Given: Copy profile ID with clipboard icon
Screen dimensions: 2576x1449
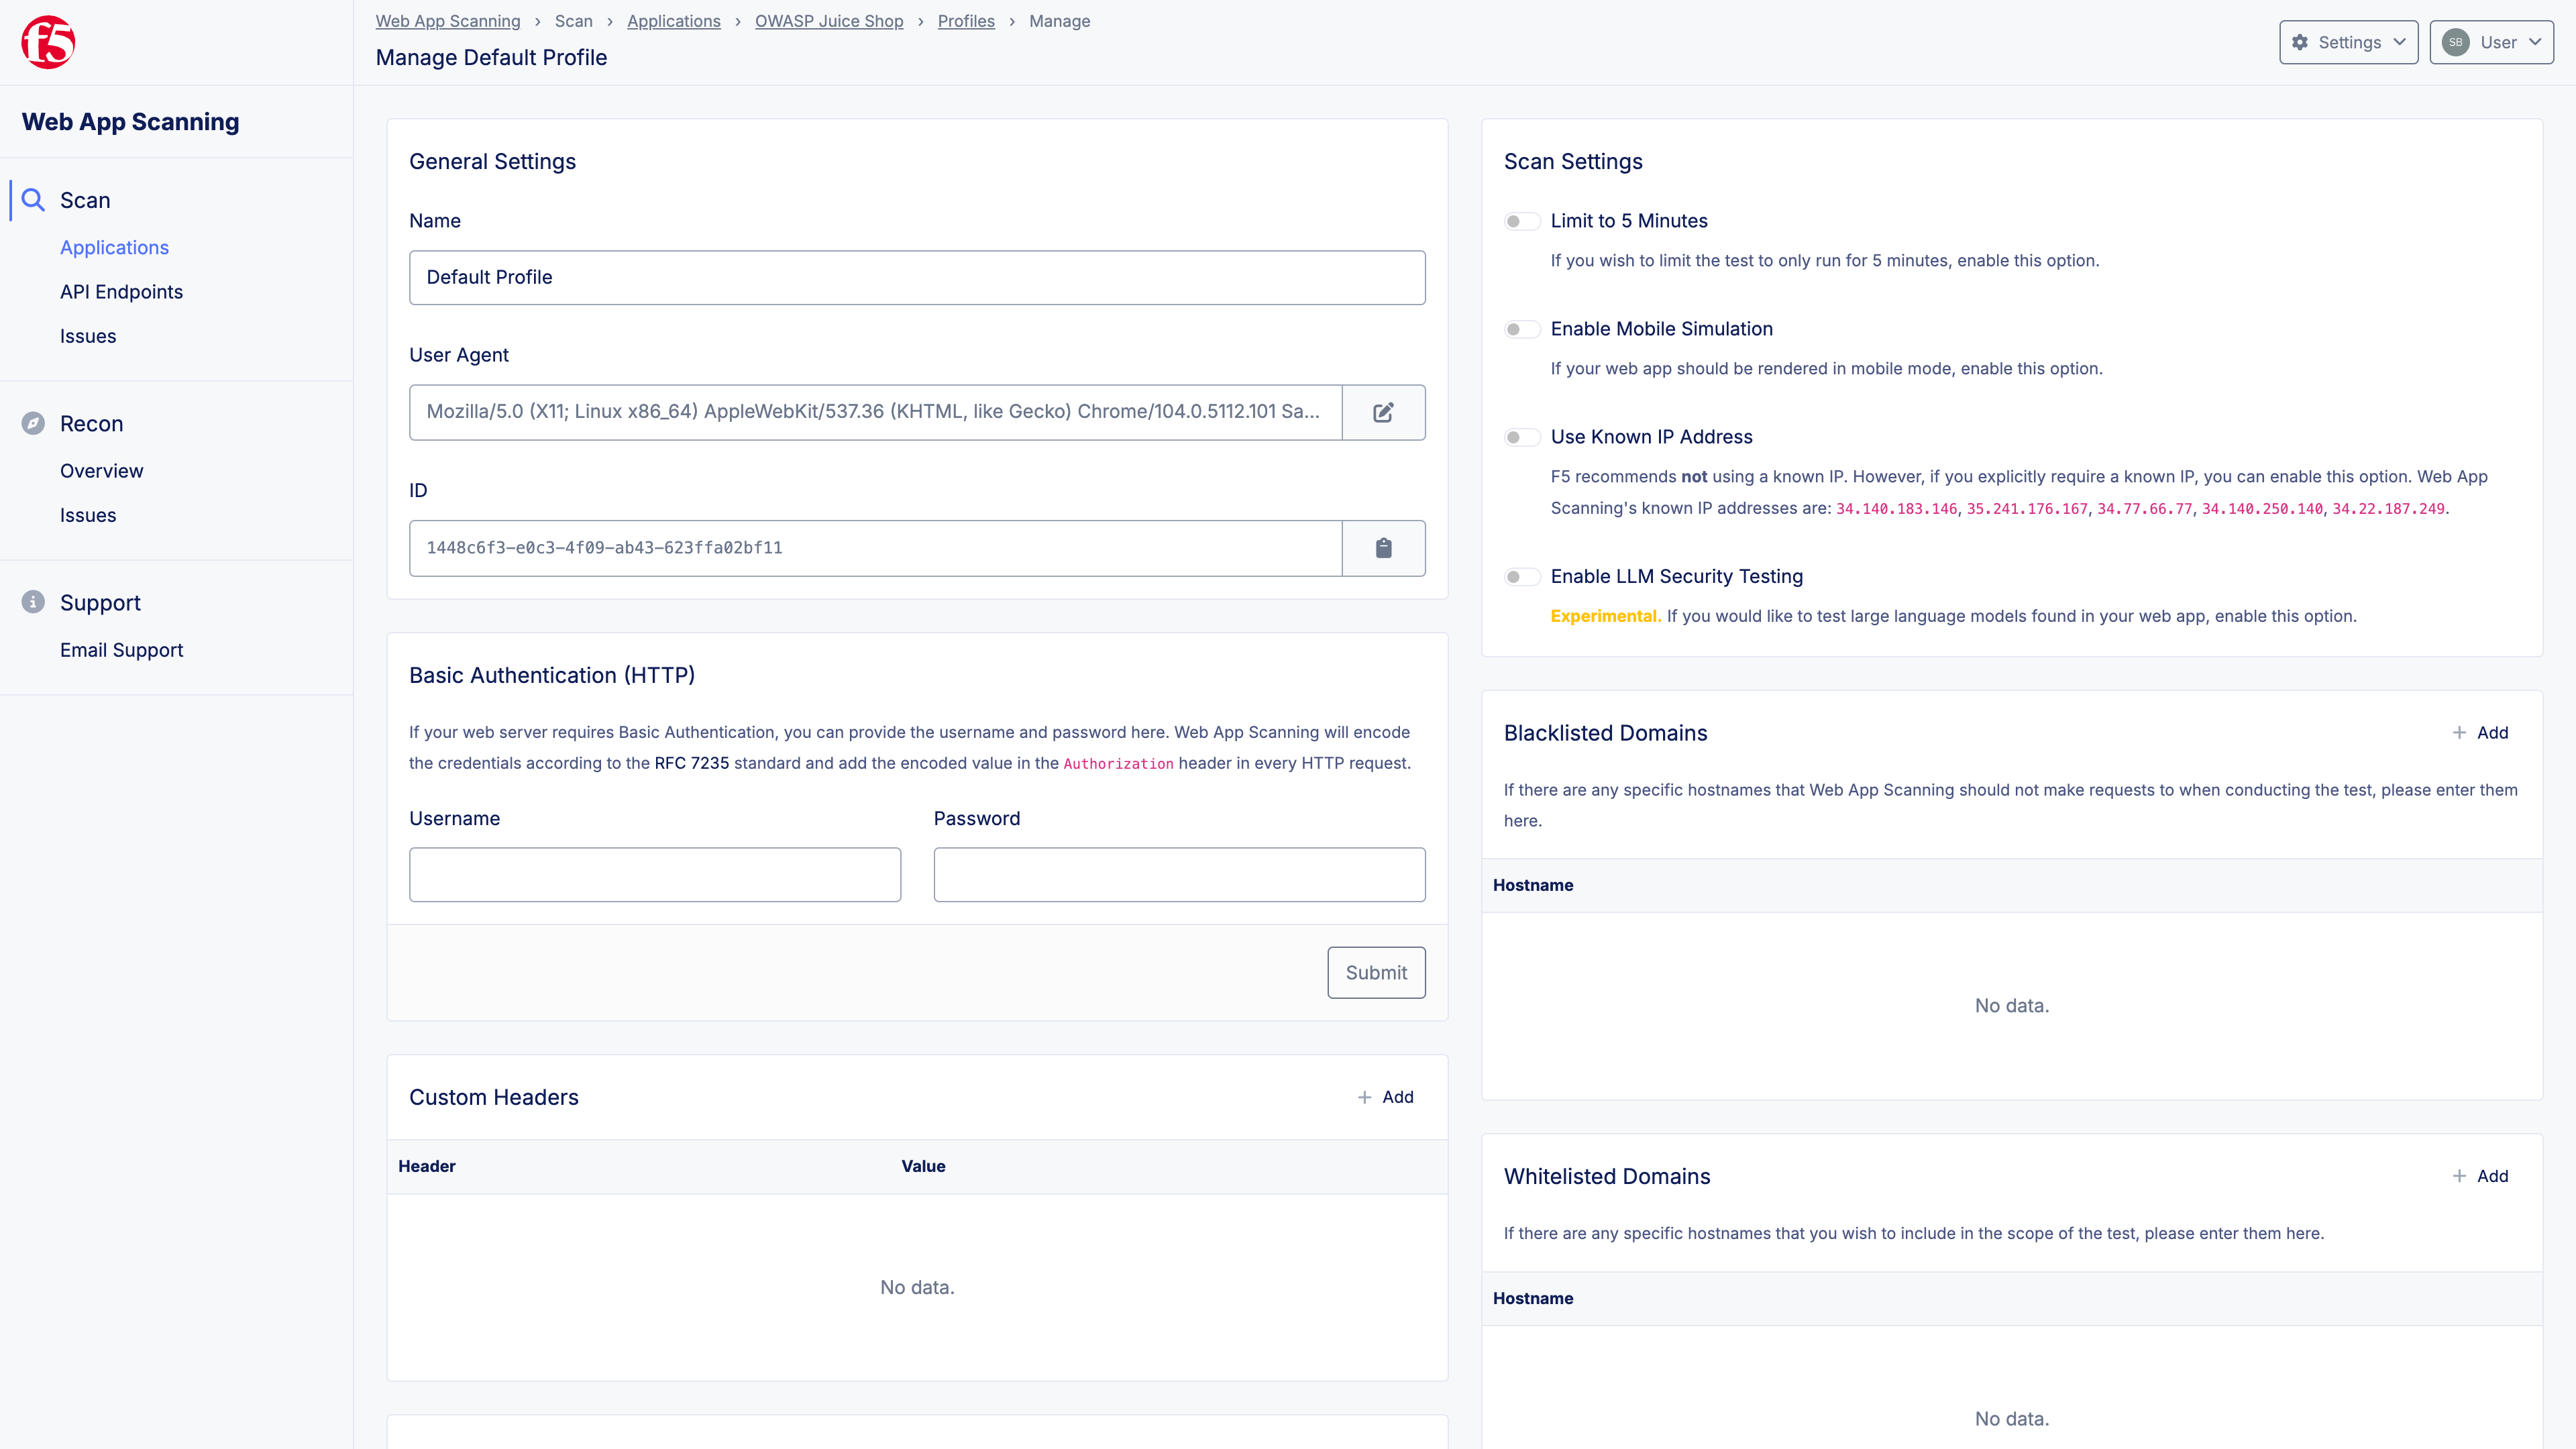Looking at the screenshot, I should (1383, 548).
